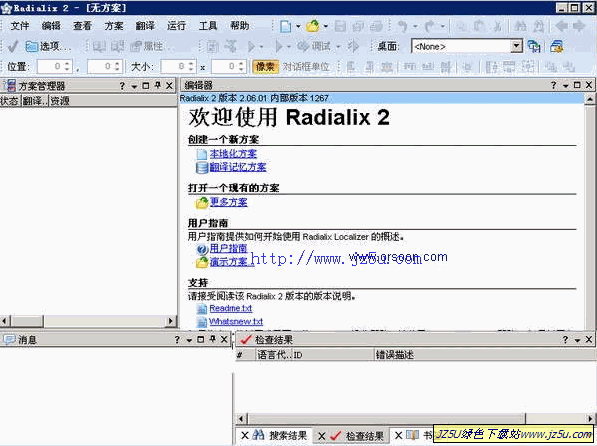The width and height of the screenshot is (597, 446).
Task: Open the 用户指南 link
Action: pos(228,248)
